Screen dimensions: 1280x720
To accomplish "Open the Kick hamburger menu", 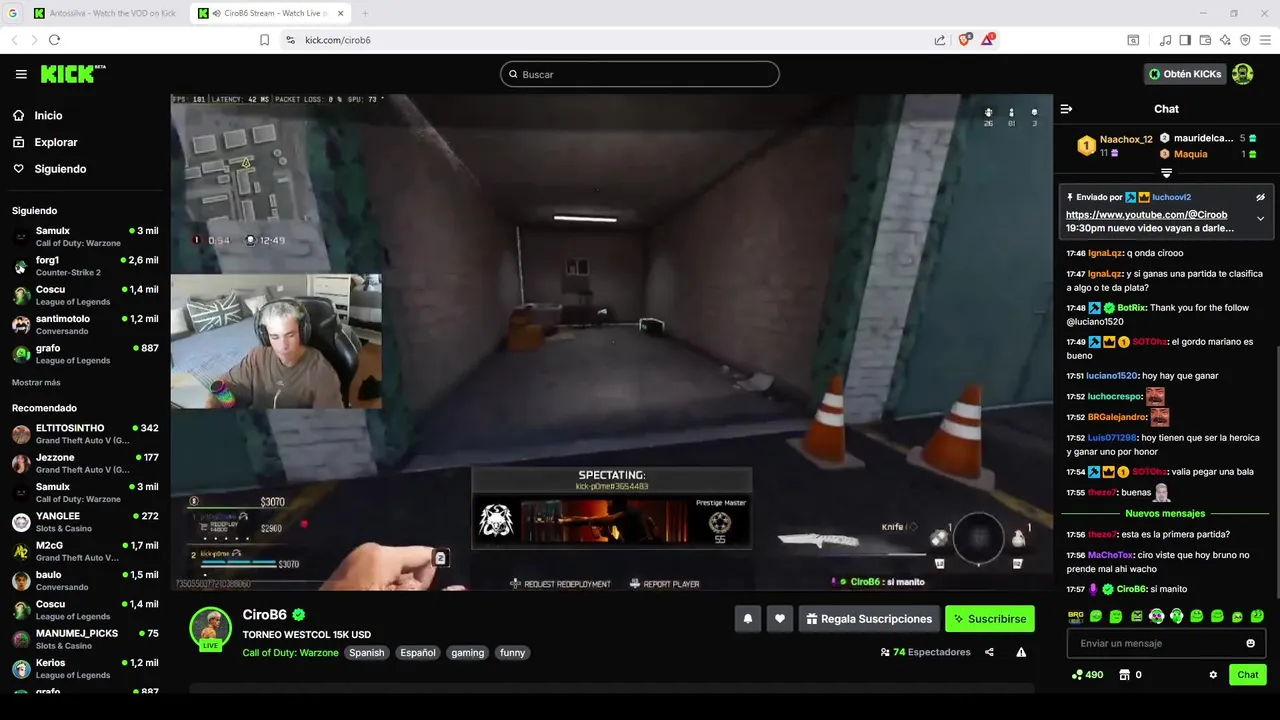I will click(x=21, y=74).
